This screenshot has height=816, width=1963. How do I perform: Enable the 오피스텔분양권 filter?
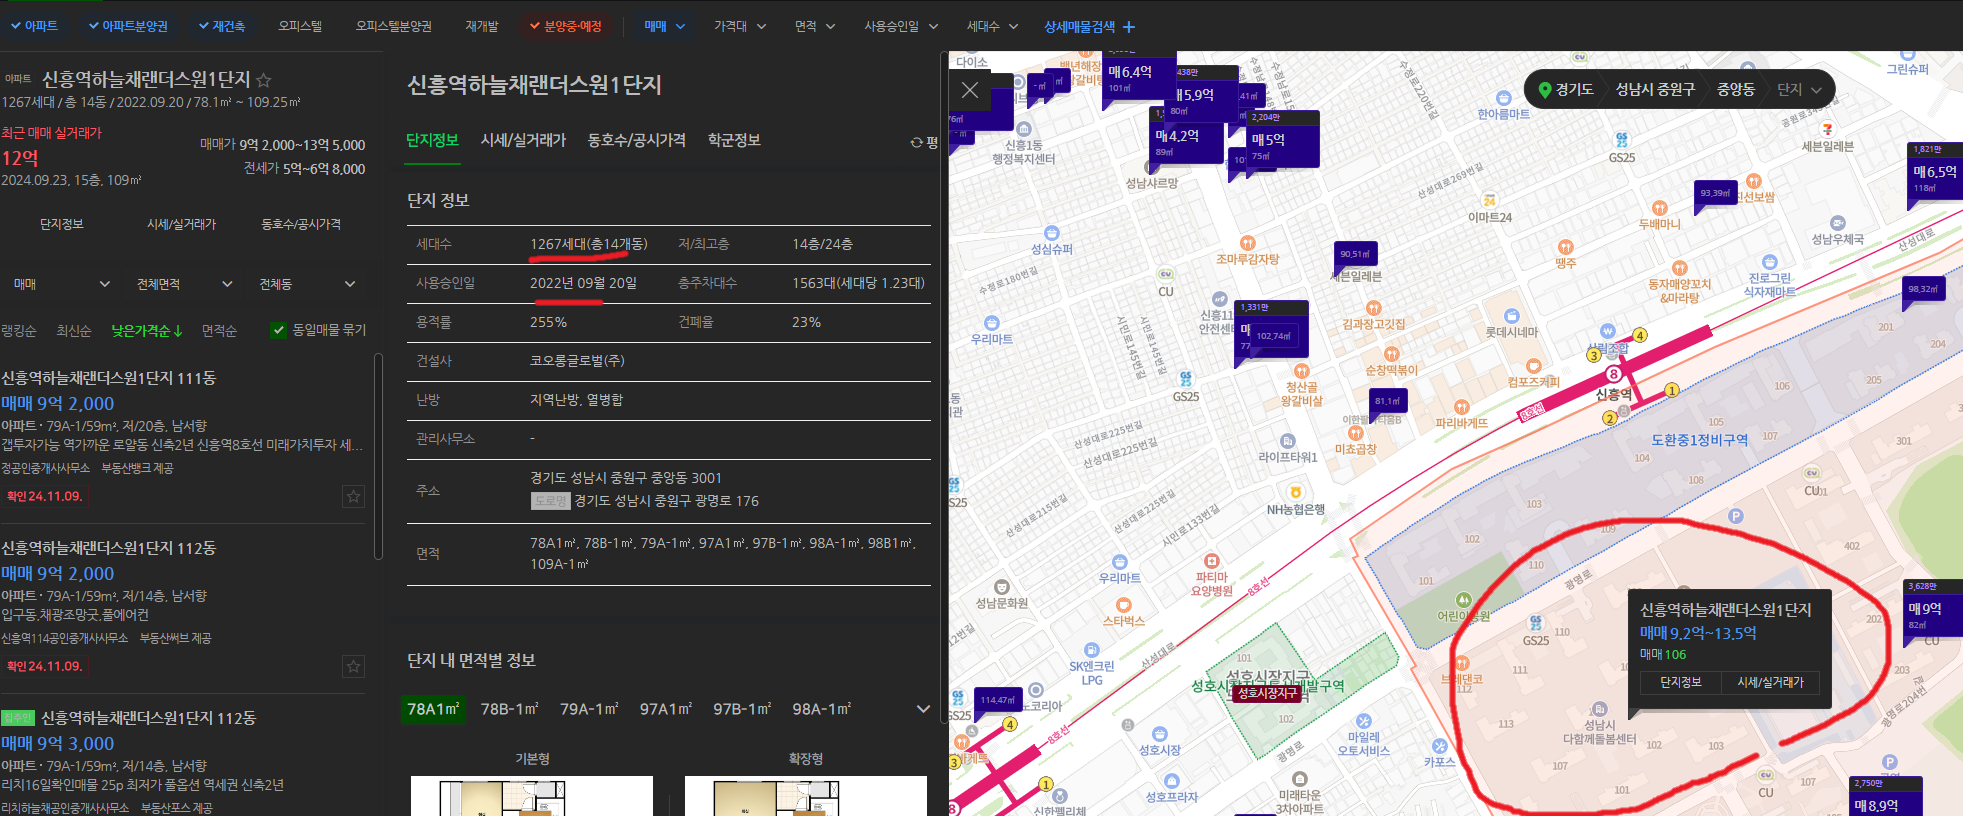[394, 26]
